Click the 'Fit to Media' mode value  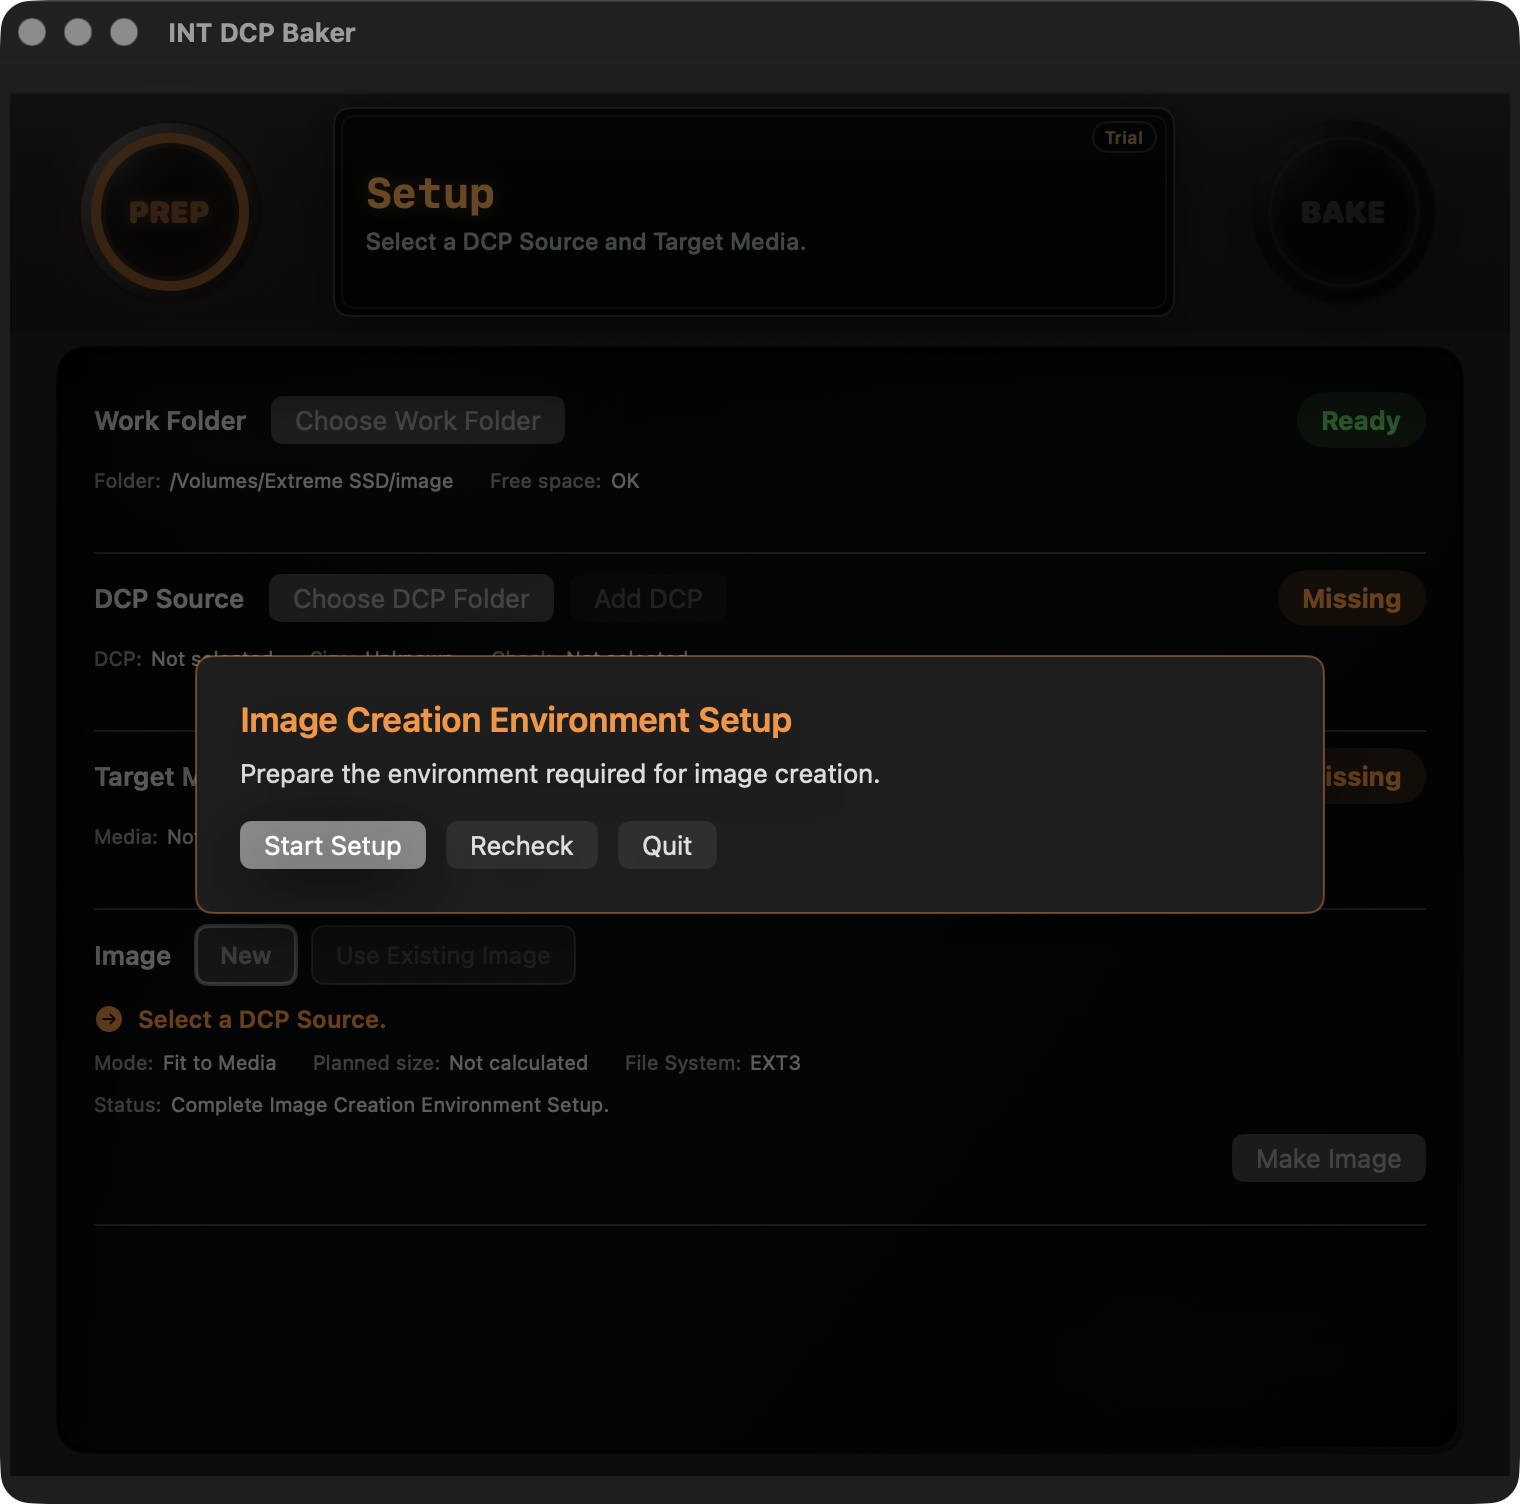click(219, 1063)
